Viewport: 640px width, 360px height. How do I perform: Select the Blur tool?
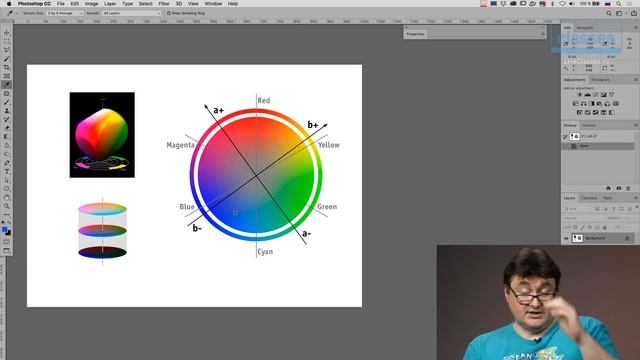click(x=7, y=146)
